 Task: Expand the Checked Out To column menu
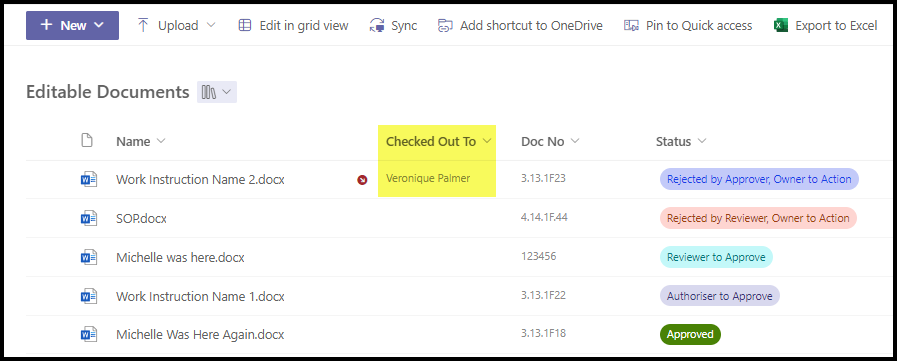pyautogui.click(x=487, y=141)
